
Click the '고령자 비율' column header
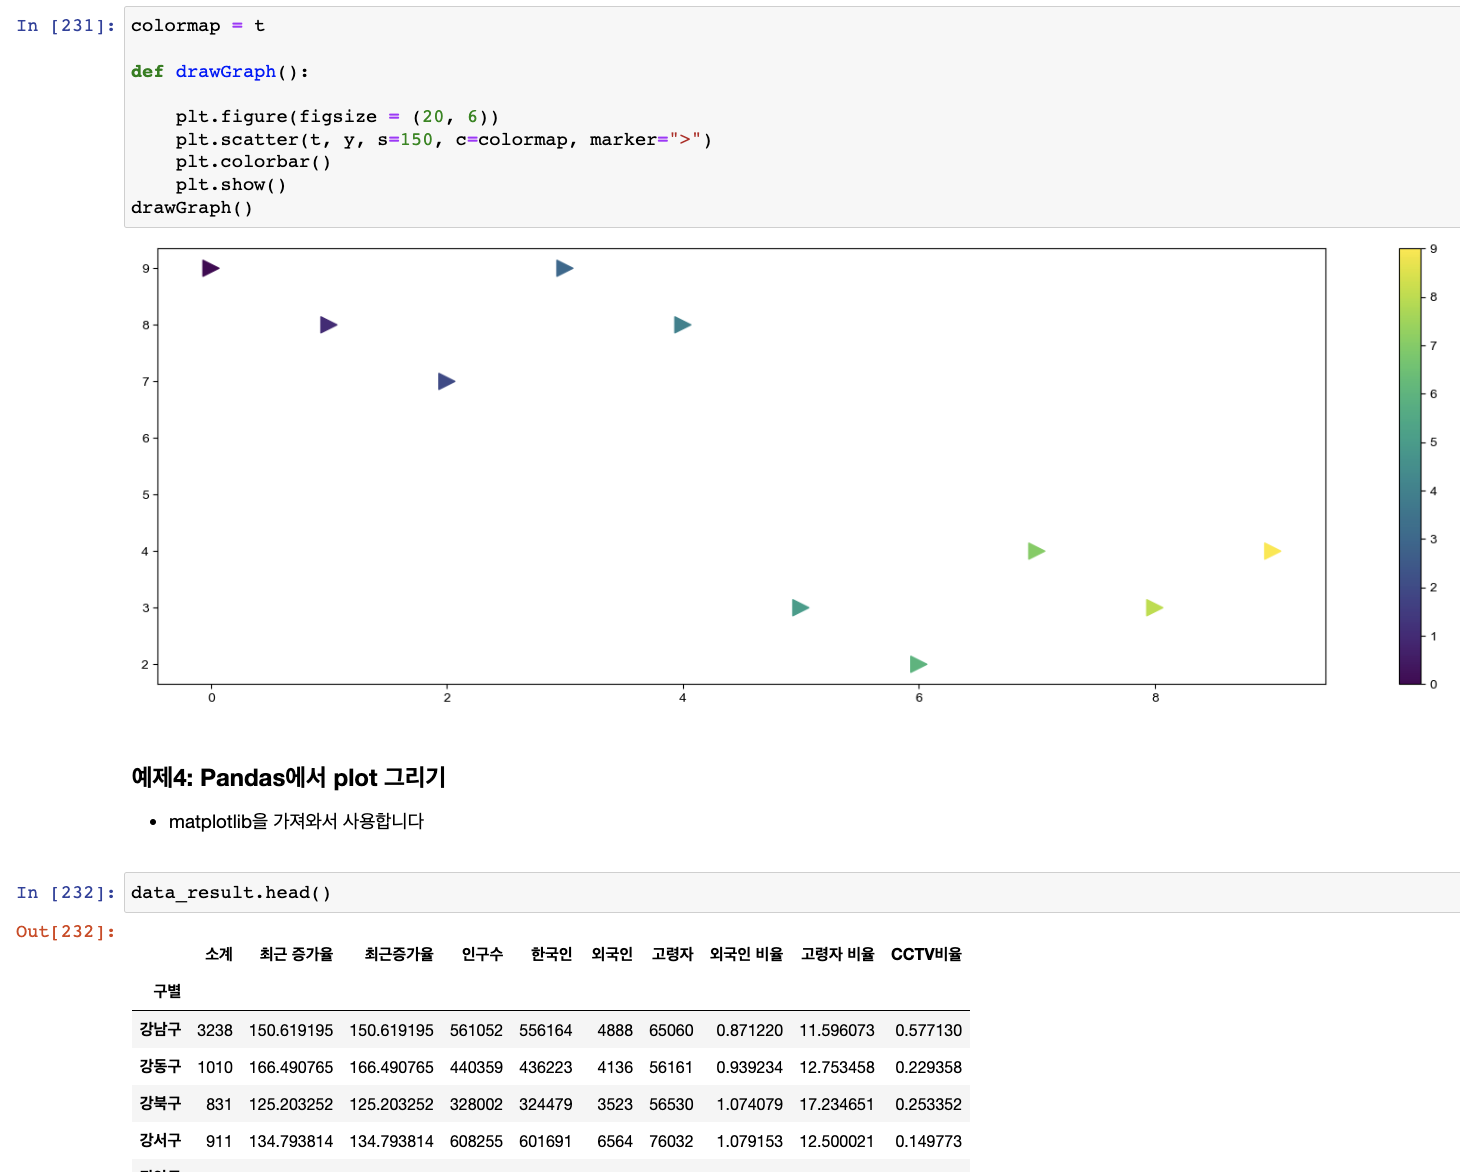[x=838, y=954]
